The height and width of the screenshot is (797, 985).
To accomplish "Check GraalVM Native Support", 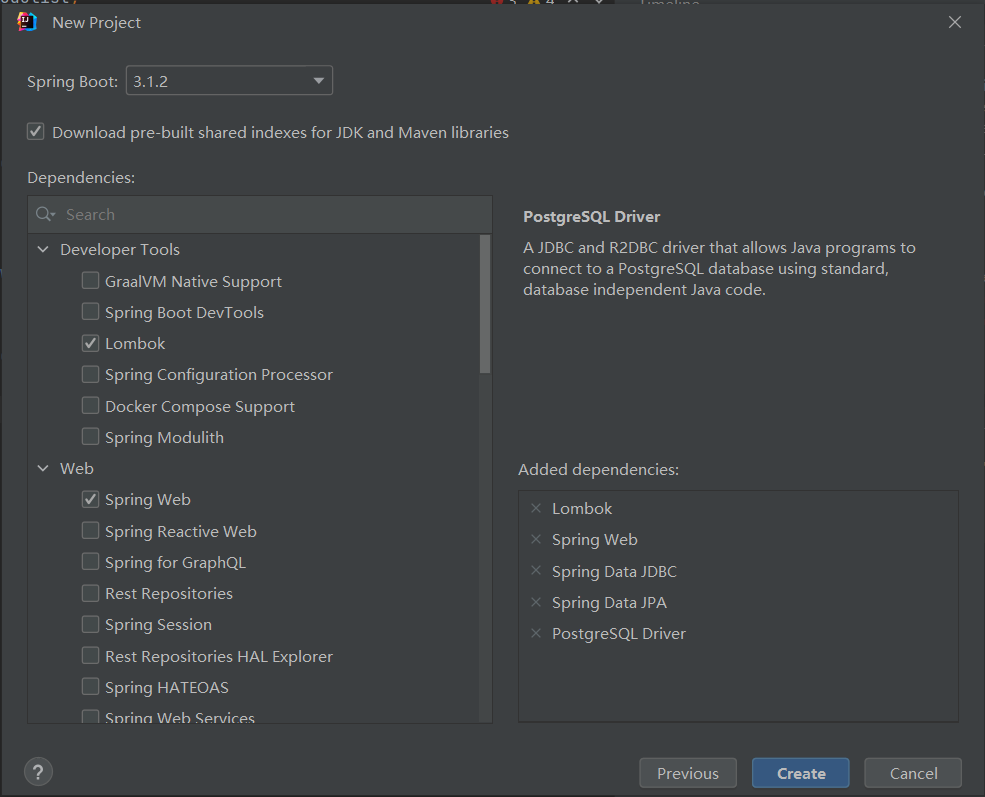I will (x=90, y=280).
